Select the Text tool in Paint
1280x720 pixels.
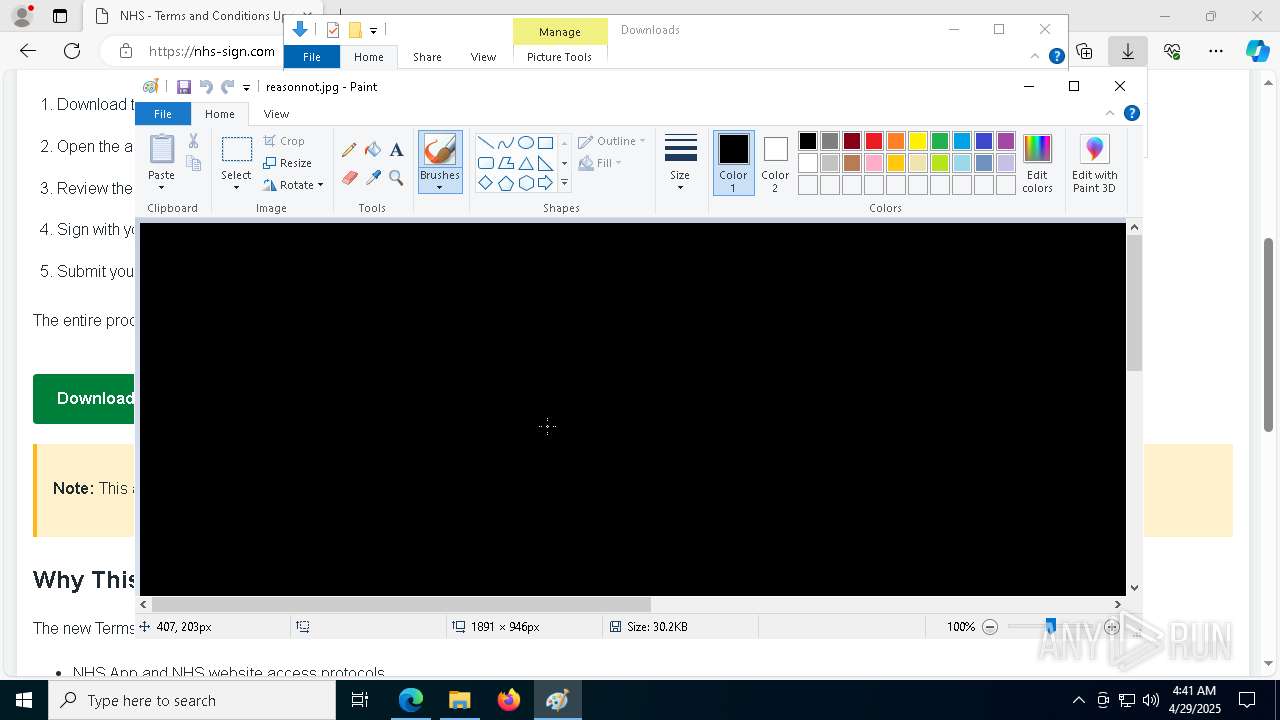click(396, 150)
